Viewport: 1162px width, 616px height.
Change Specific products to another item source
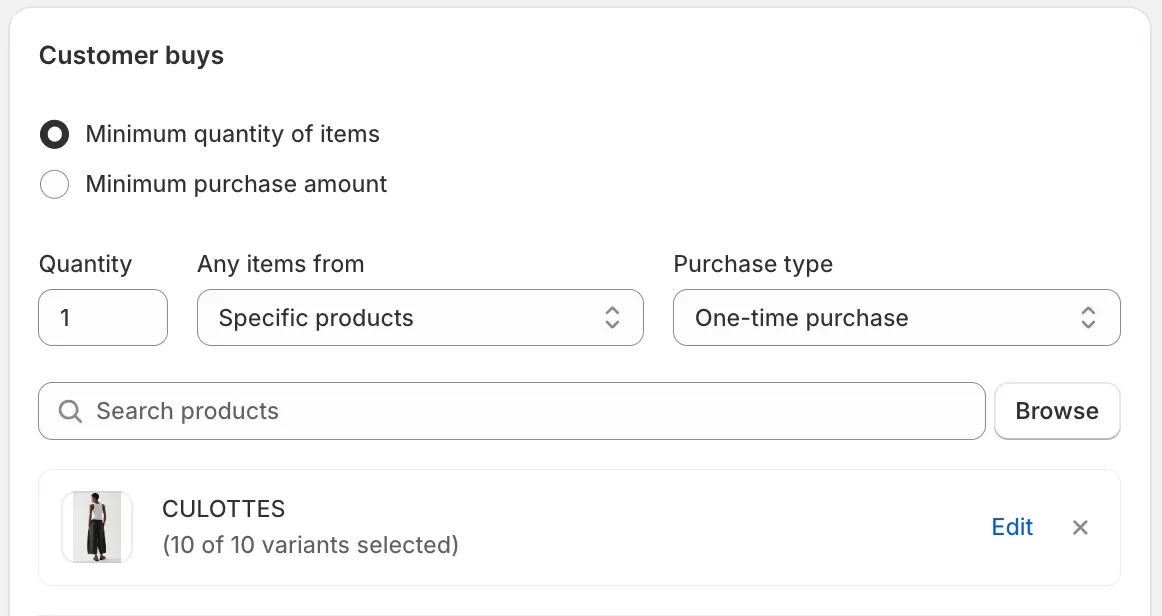[420, 317]
